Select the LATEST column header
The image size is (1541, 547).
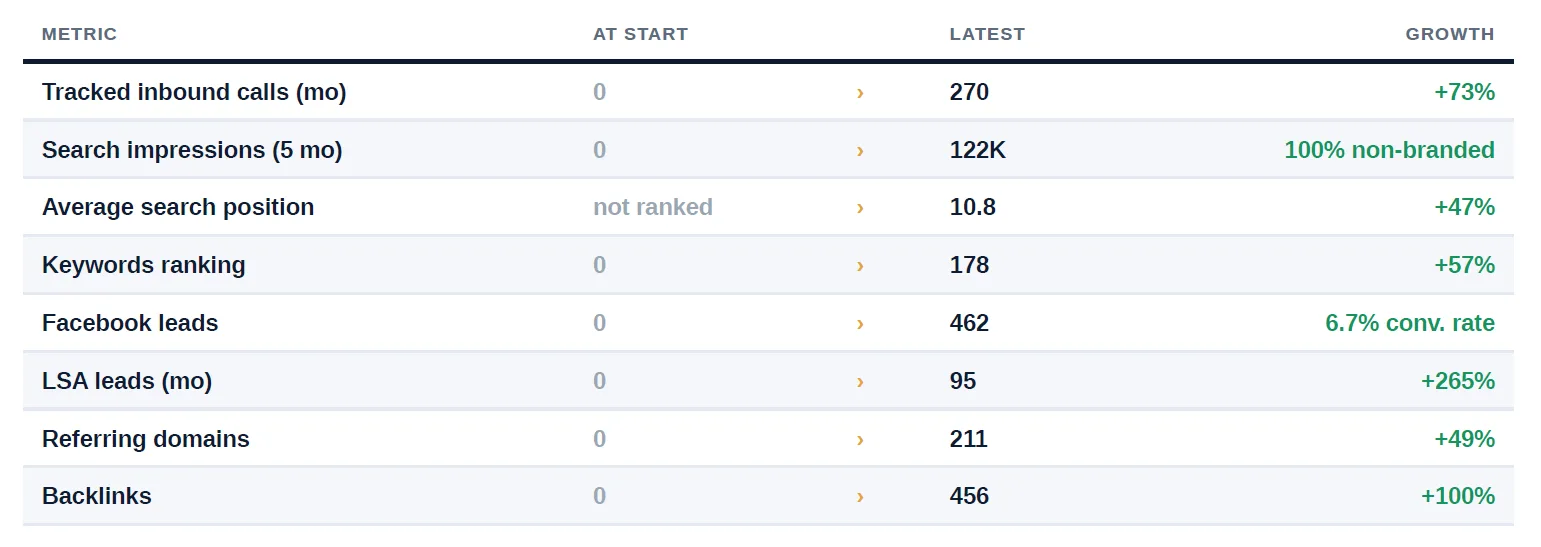click(987, 34)
